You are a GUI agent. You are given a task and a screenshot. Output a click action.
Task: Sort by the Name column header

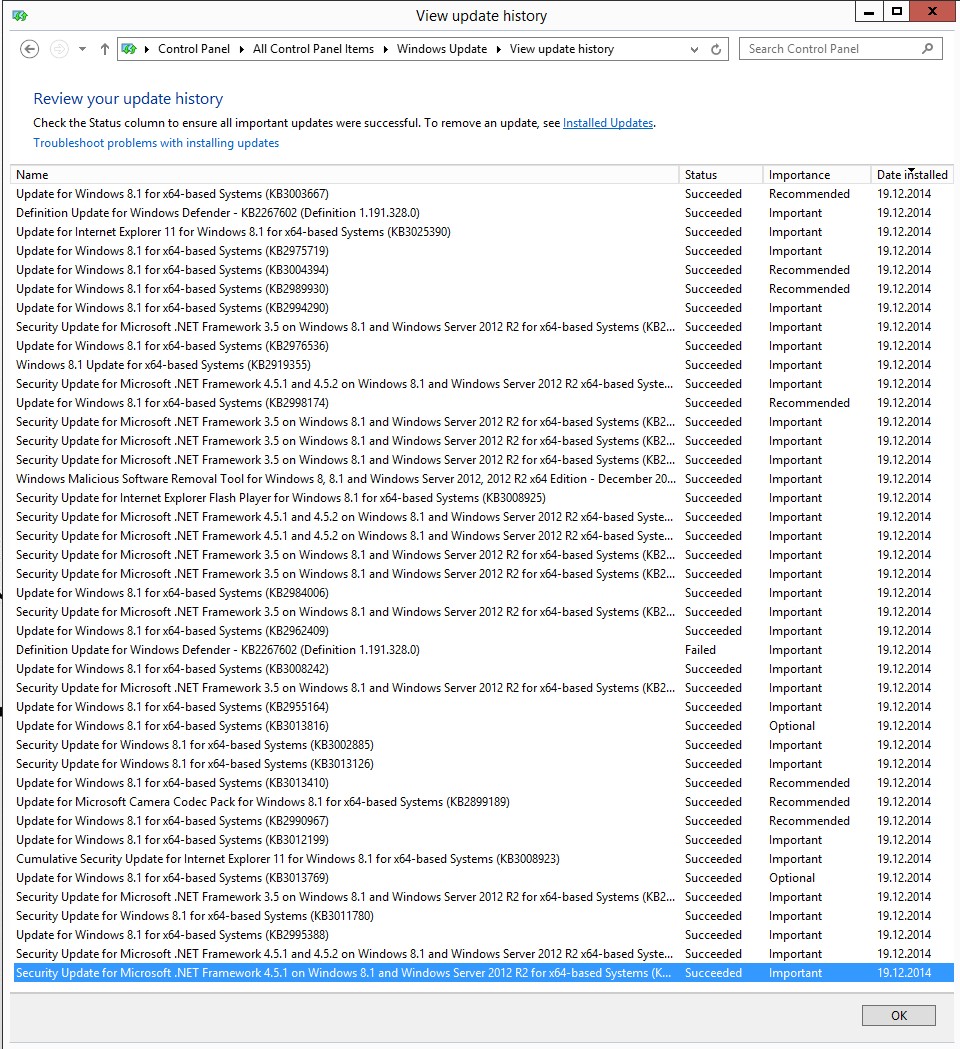click(345, 175)
